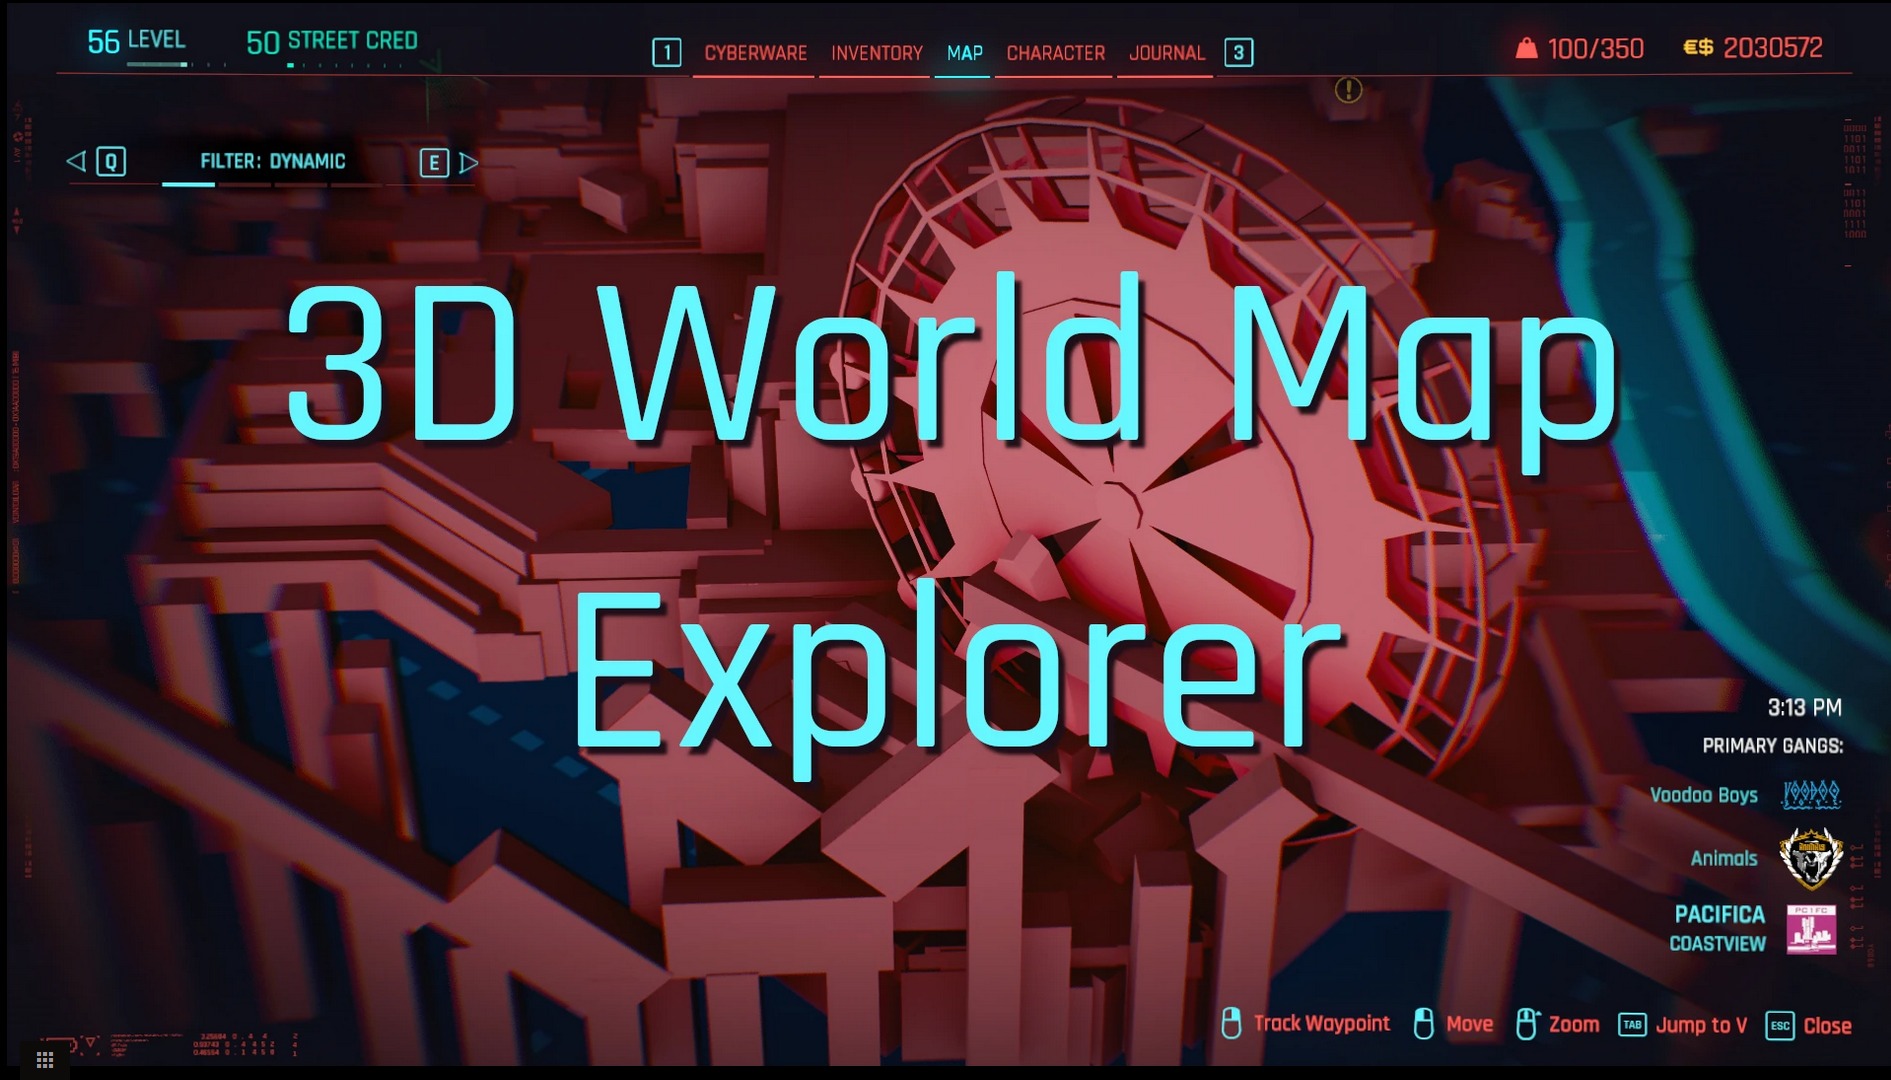The image size is (1891, 1080).
Task: Click the Voodoo Boys text
Action: click(x=1703, y=795)
